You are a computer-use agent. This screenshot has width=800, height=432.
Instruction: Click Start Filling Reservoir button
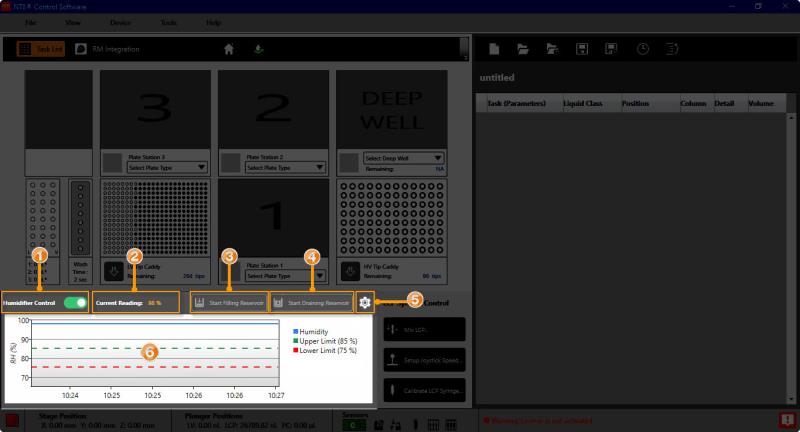coord(229,302)
